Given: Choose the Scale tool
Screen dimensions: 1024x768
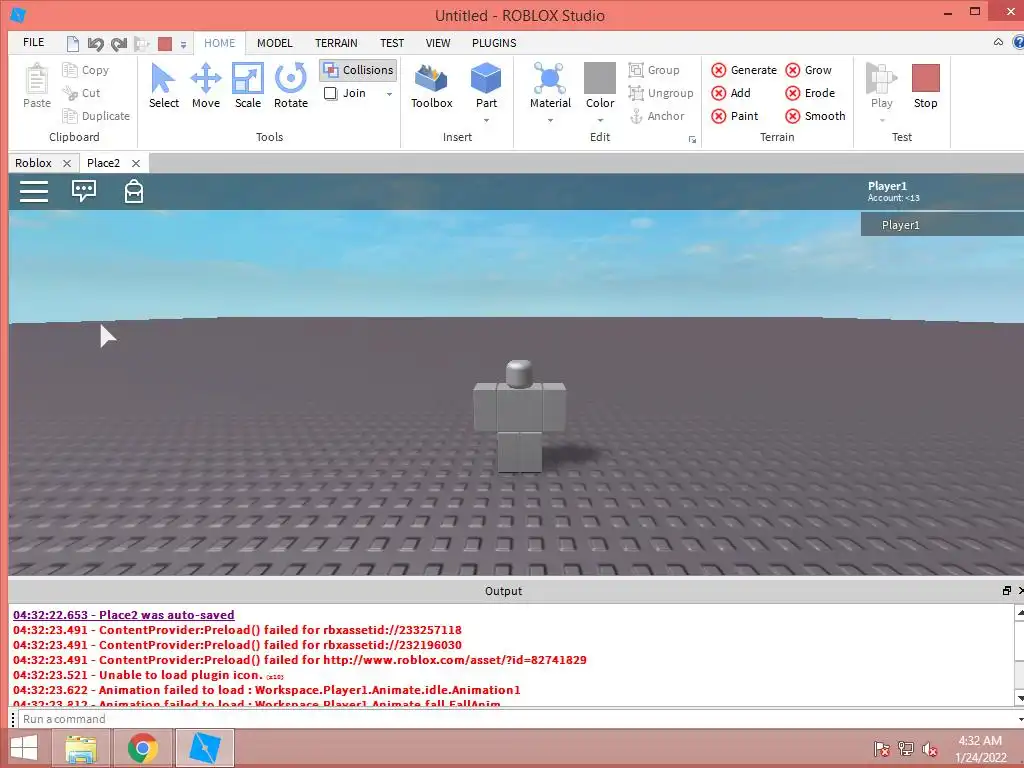Looking at the screenshot, I should coord(248,86).
